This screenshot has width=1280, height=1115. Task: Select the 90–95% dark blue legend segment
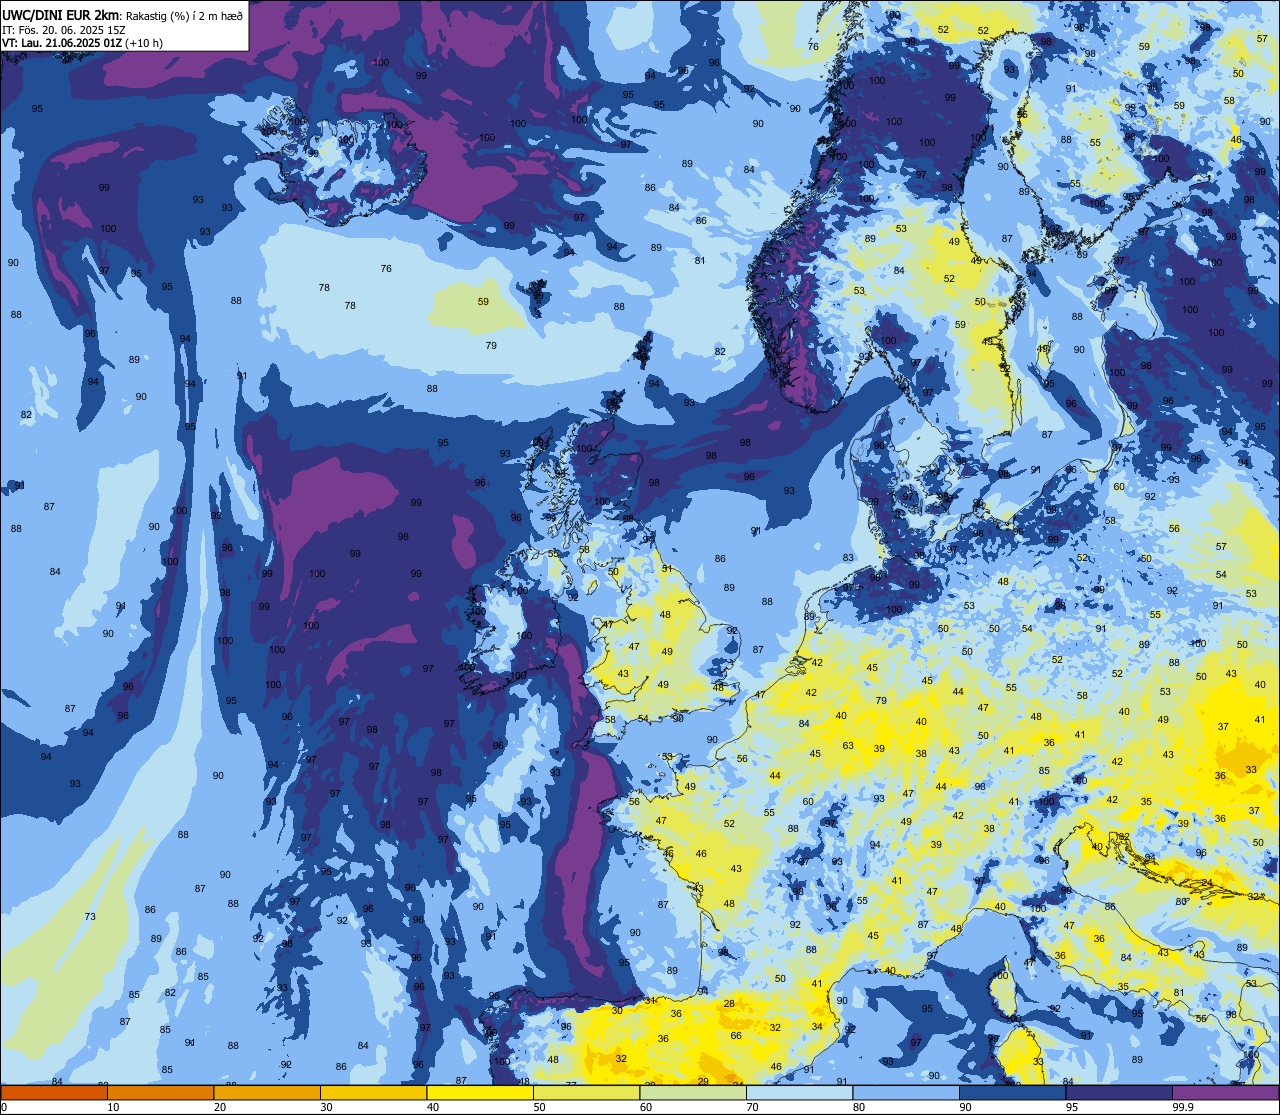[1011, 1092]
